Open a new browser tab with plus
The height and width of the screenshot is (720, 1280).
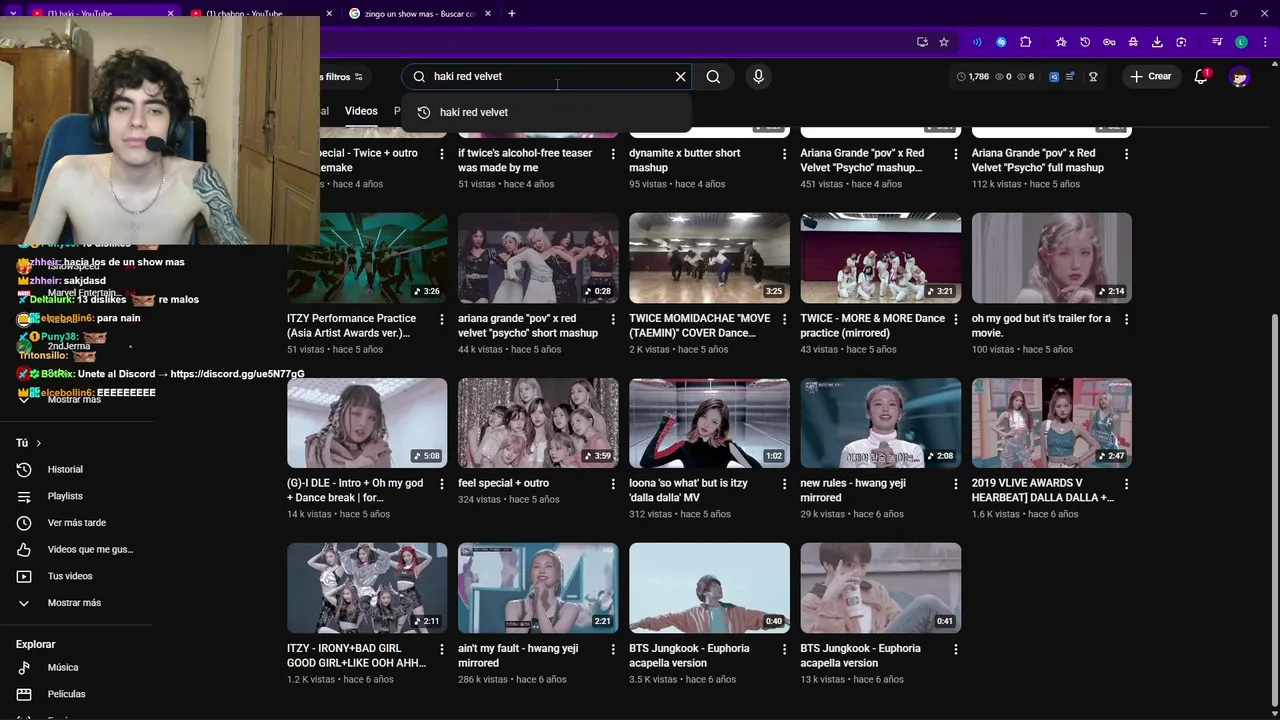512,13
